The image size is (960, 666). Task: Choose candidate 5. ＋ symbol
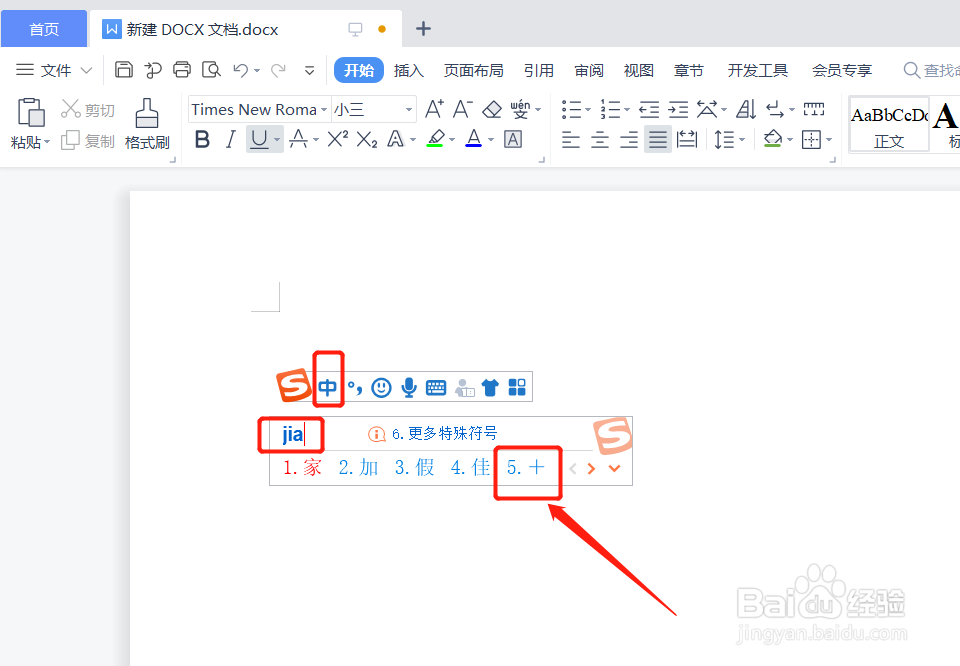coord(526,468)
